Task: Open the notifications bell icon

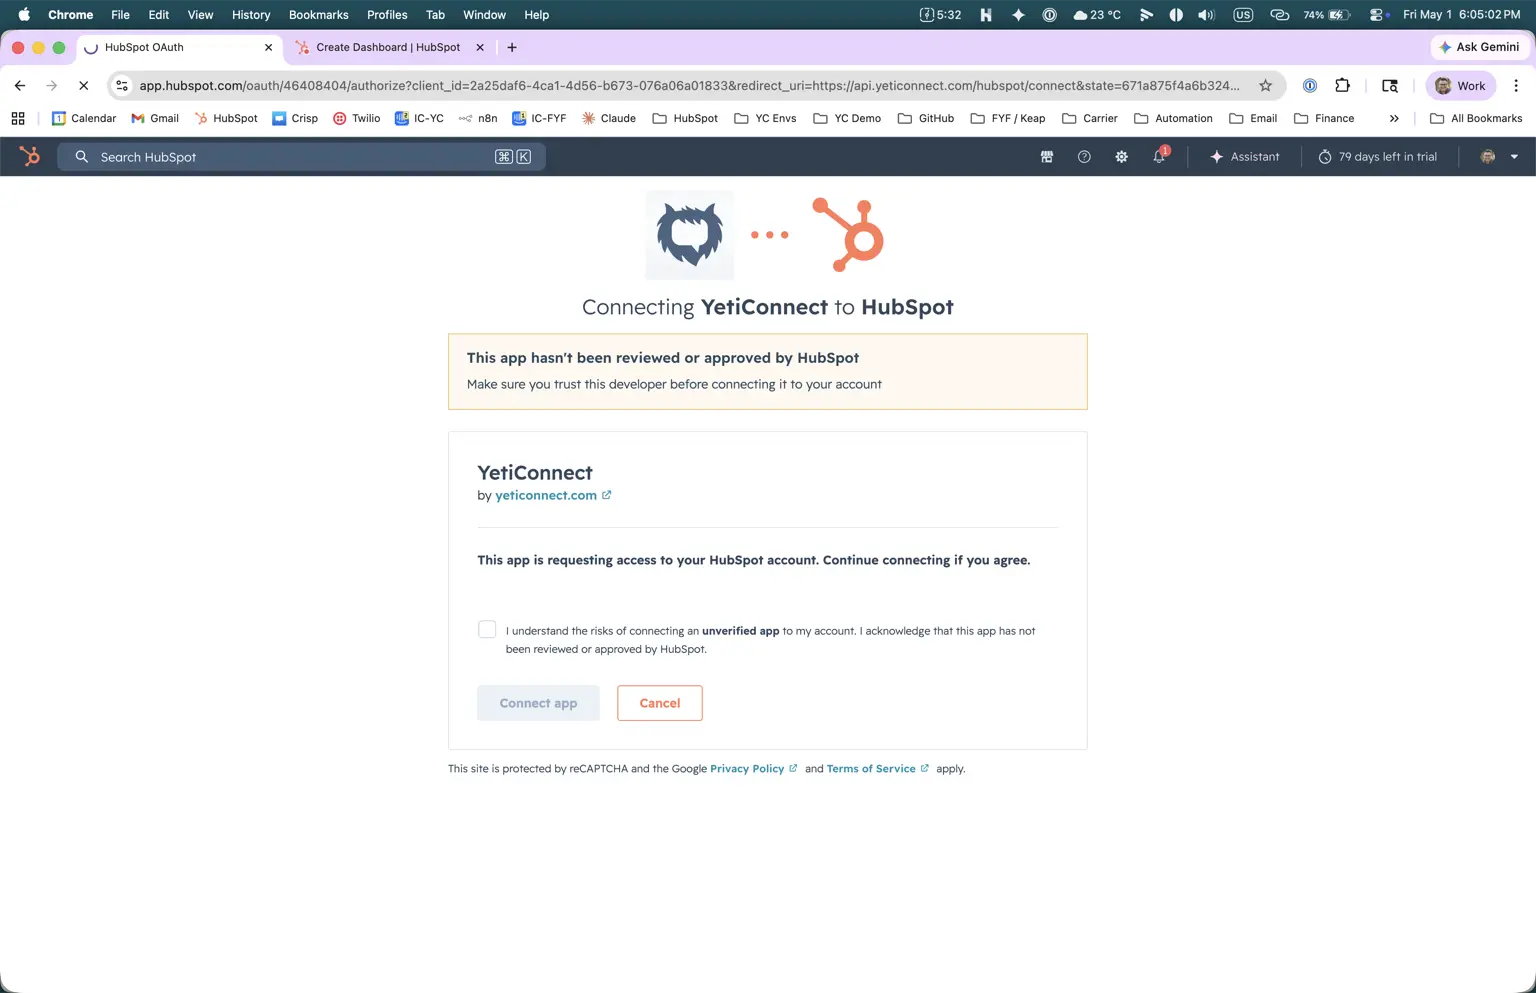Action: pyautogui.click(x=1159, y=156)
